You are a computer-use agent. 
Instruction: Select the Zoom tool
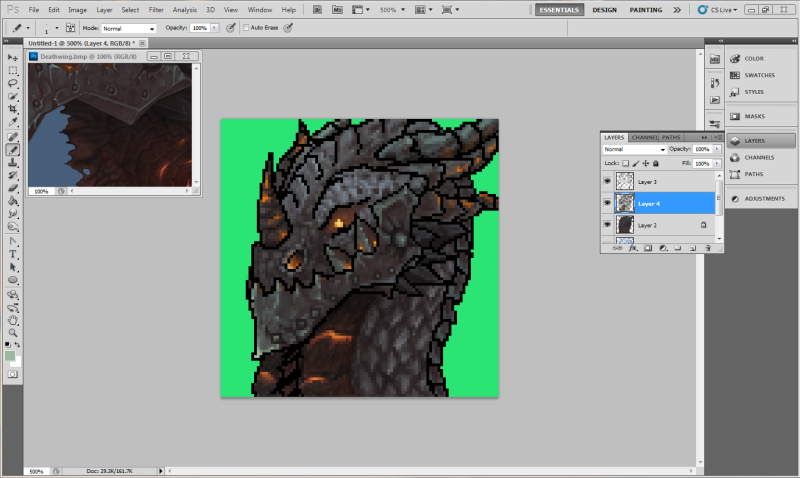point(13,333)
